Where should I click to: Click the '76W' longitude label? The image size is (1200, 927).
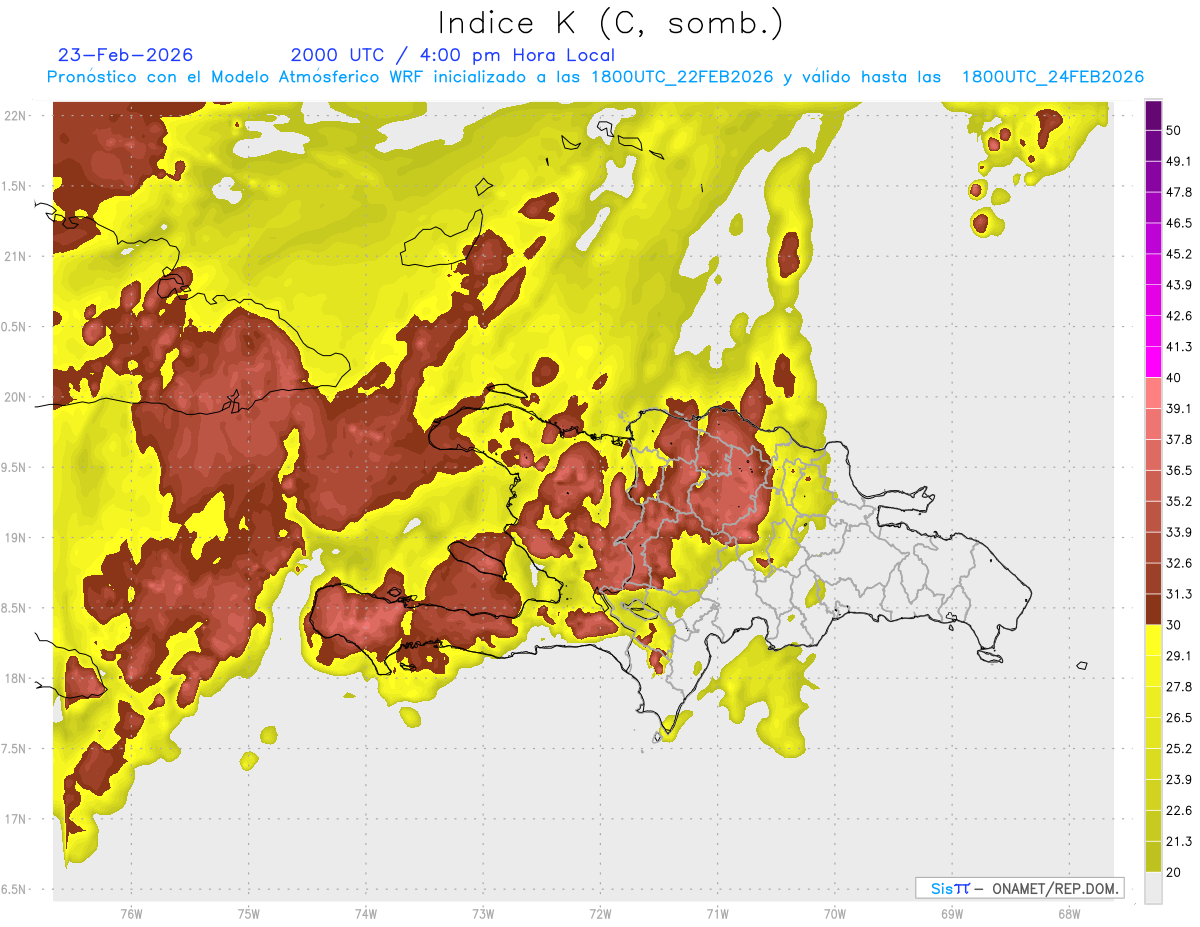click(x=131, y=913)
